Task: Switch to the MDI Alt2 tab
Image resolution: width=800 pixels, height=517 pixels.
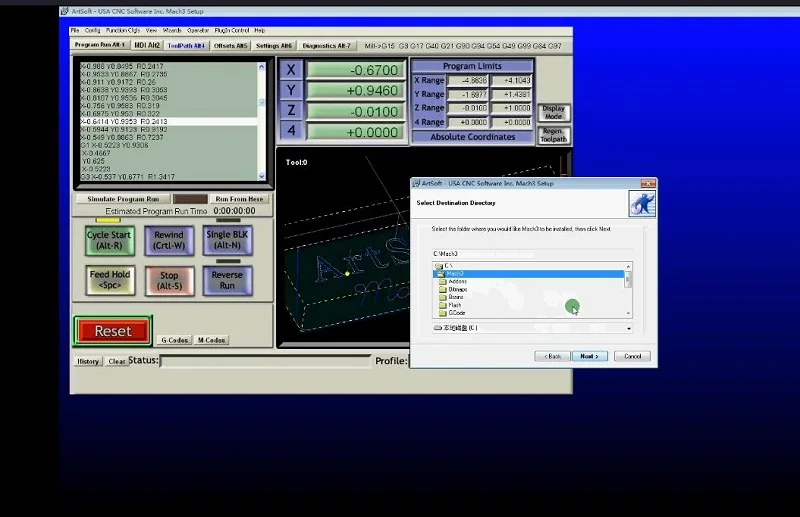Action: [147, 45]
